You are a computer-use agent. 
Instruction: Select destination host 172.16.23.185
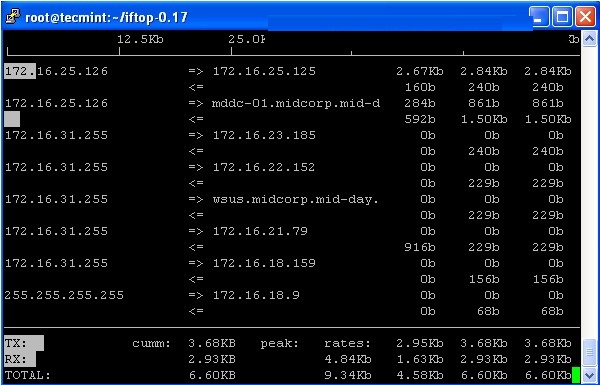(x=264, y=135)
